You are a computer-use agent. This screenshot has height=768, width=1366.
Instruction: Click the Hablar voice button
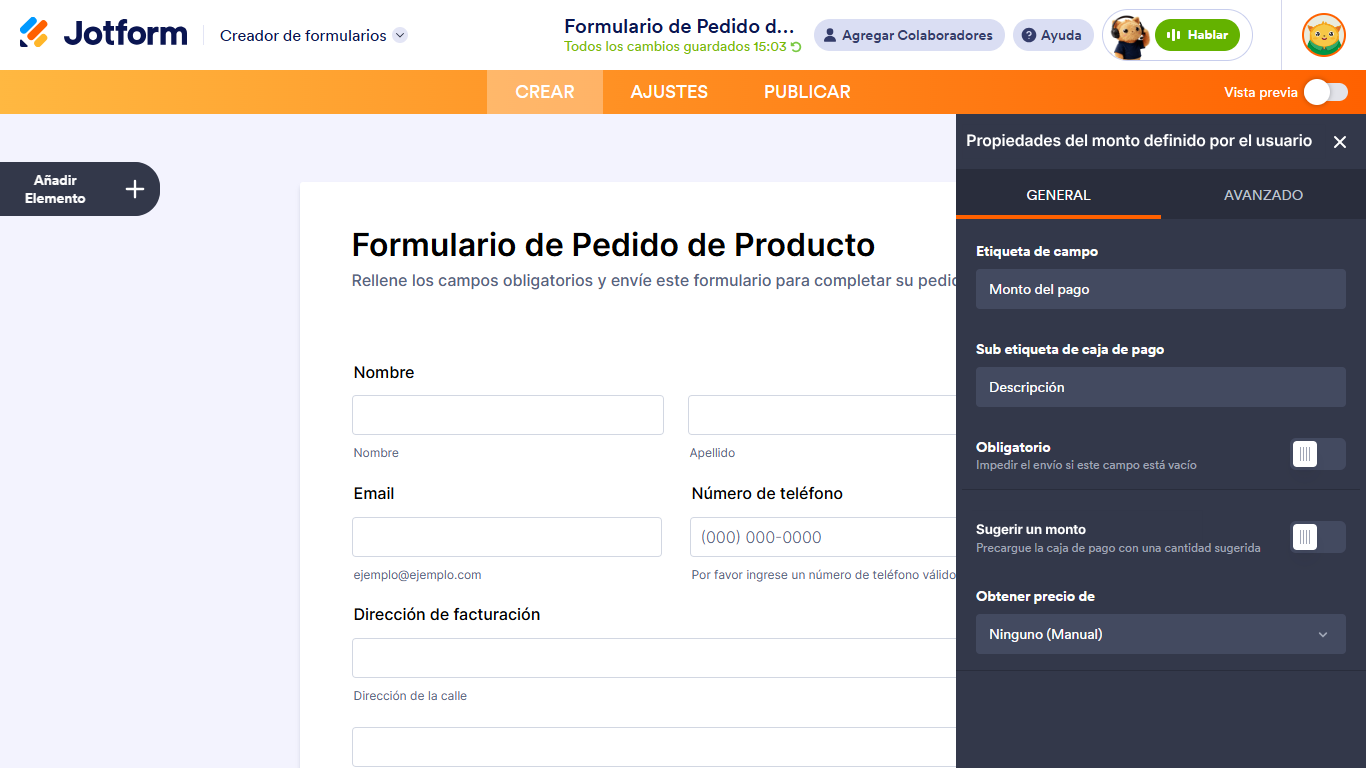[x=1197, y=35]
